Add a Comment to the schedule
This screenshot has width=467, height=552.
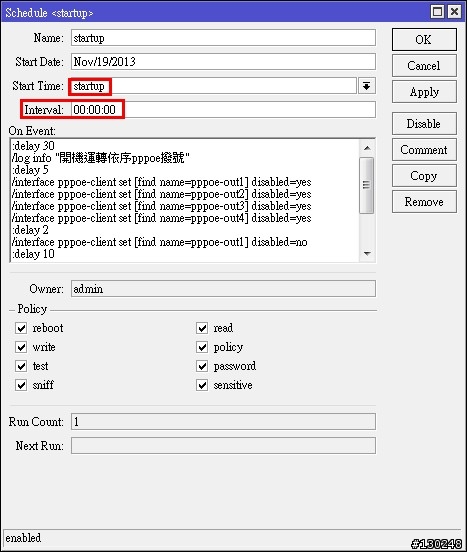(424, 150)
